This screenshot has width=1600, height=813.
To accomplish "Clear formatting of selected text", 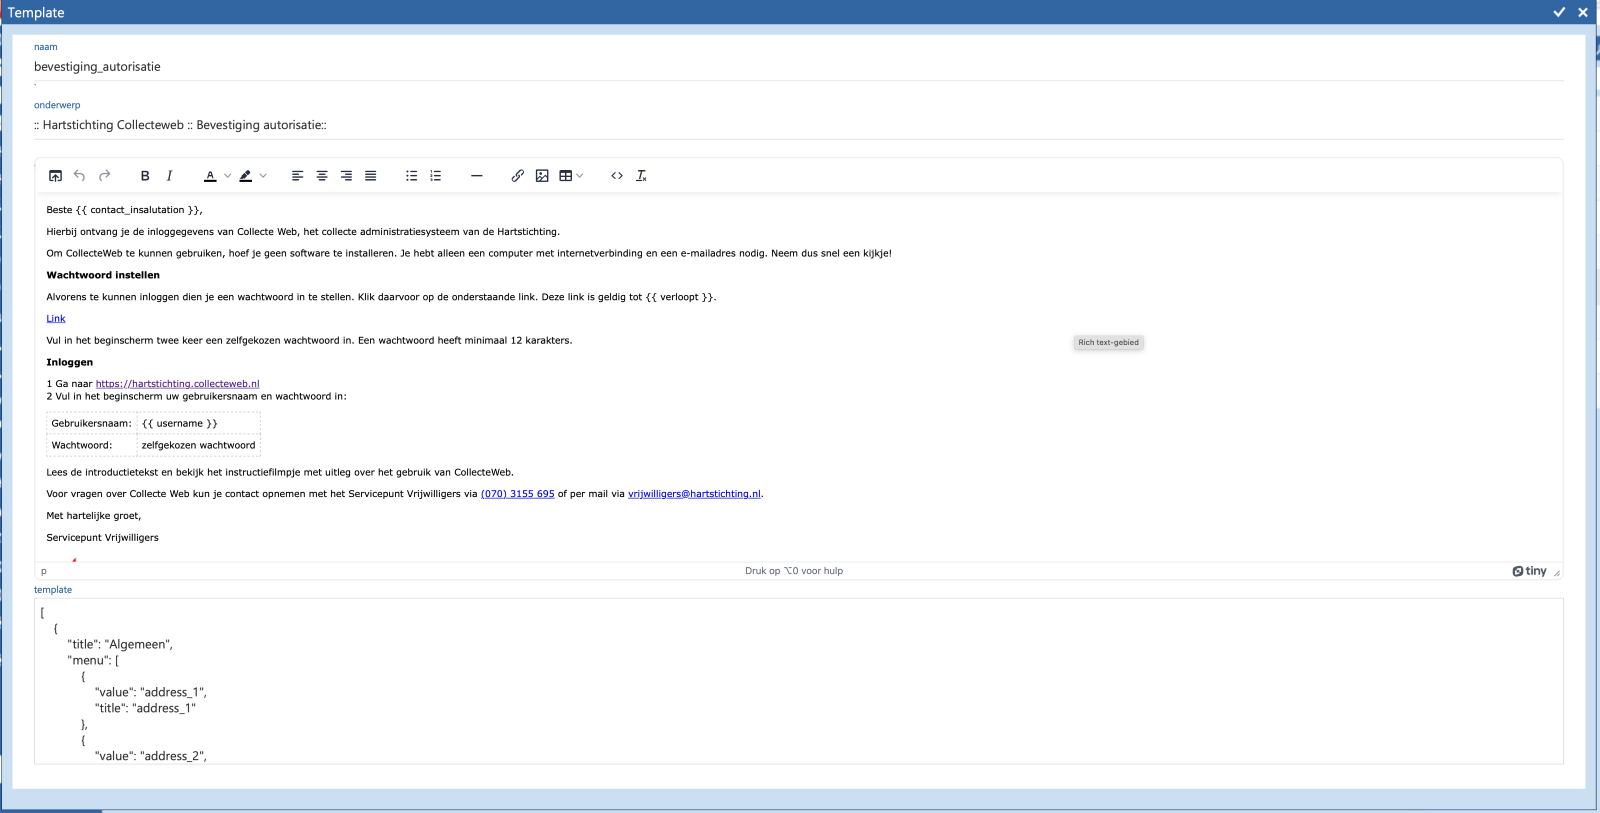I will [x=641, y=176].
